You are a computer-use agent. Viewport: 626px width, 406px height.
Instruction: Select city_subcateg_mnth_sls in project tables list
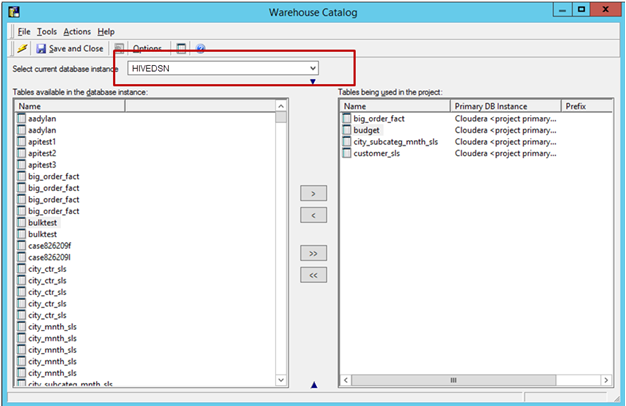(x=396, y=142)
